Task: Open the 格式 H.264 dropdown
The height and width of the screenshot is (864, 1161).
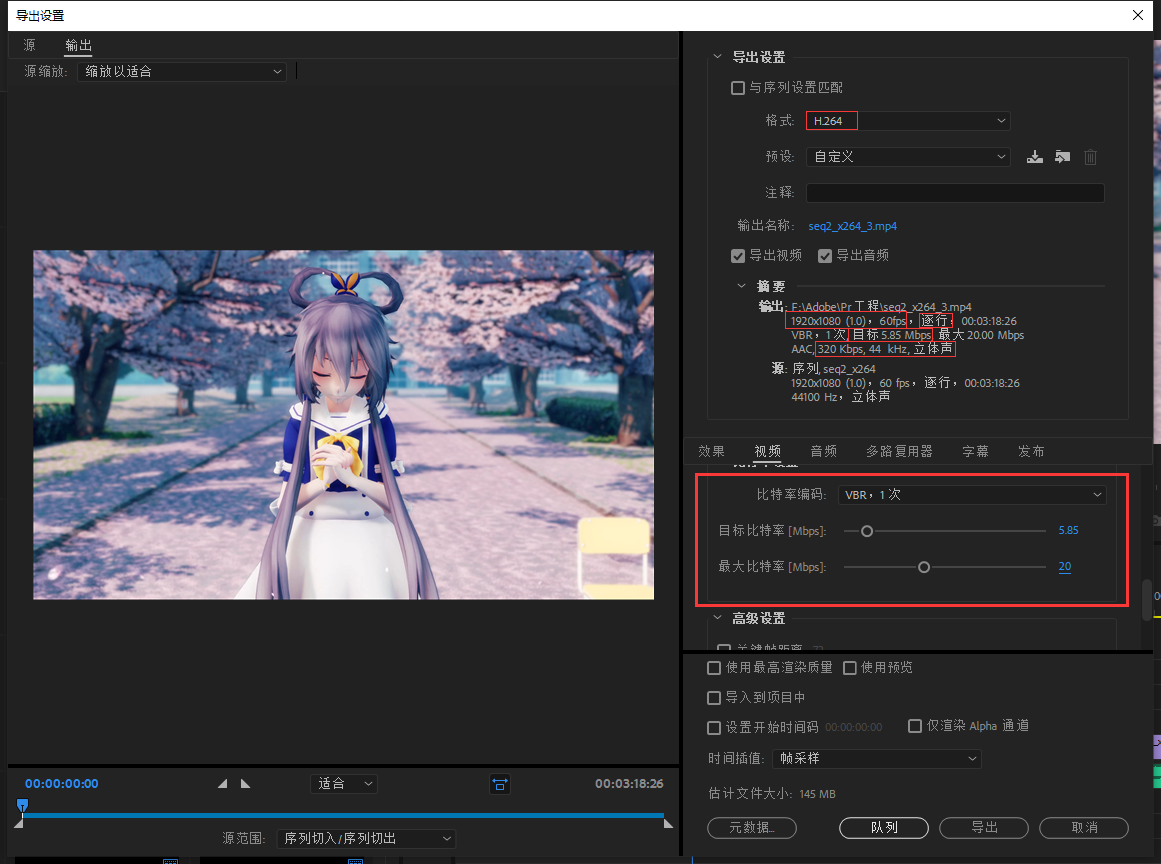Action: click(x=908, y=121)
